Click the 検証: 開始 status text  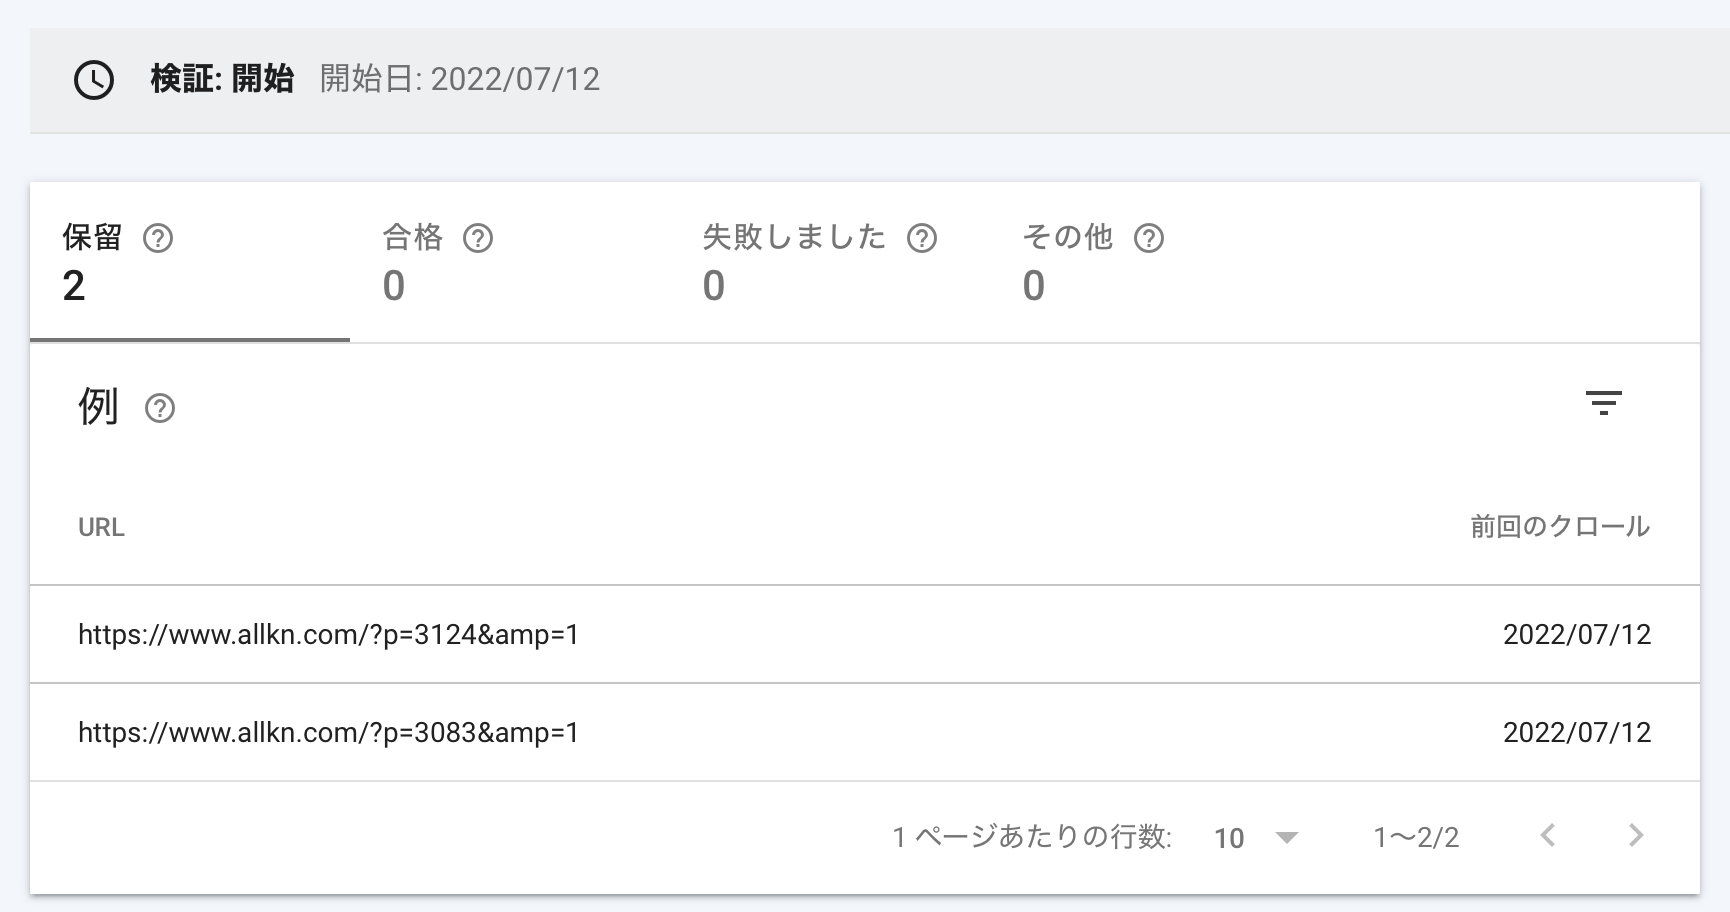click(222, 79)
